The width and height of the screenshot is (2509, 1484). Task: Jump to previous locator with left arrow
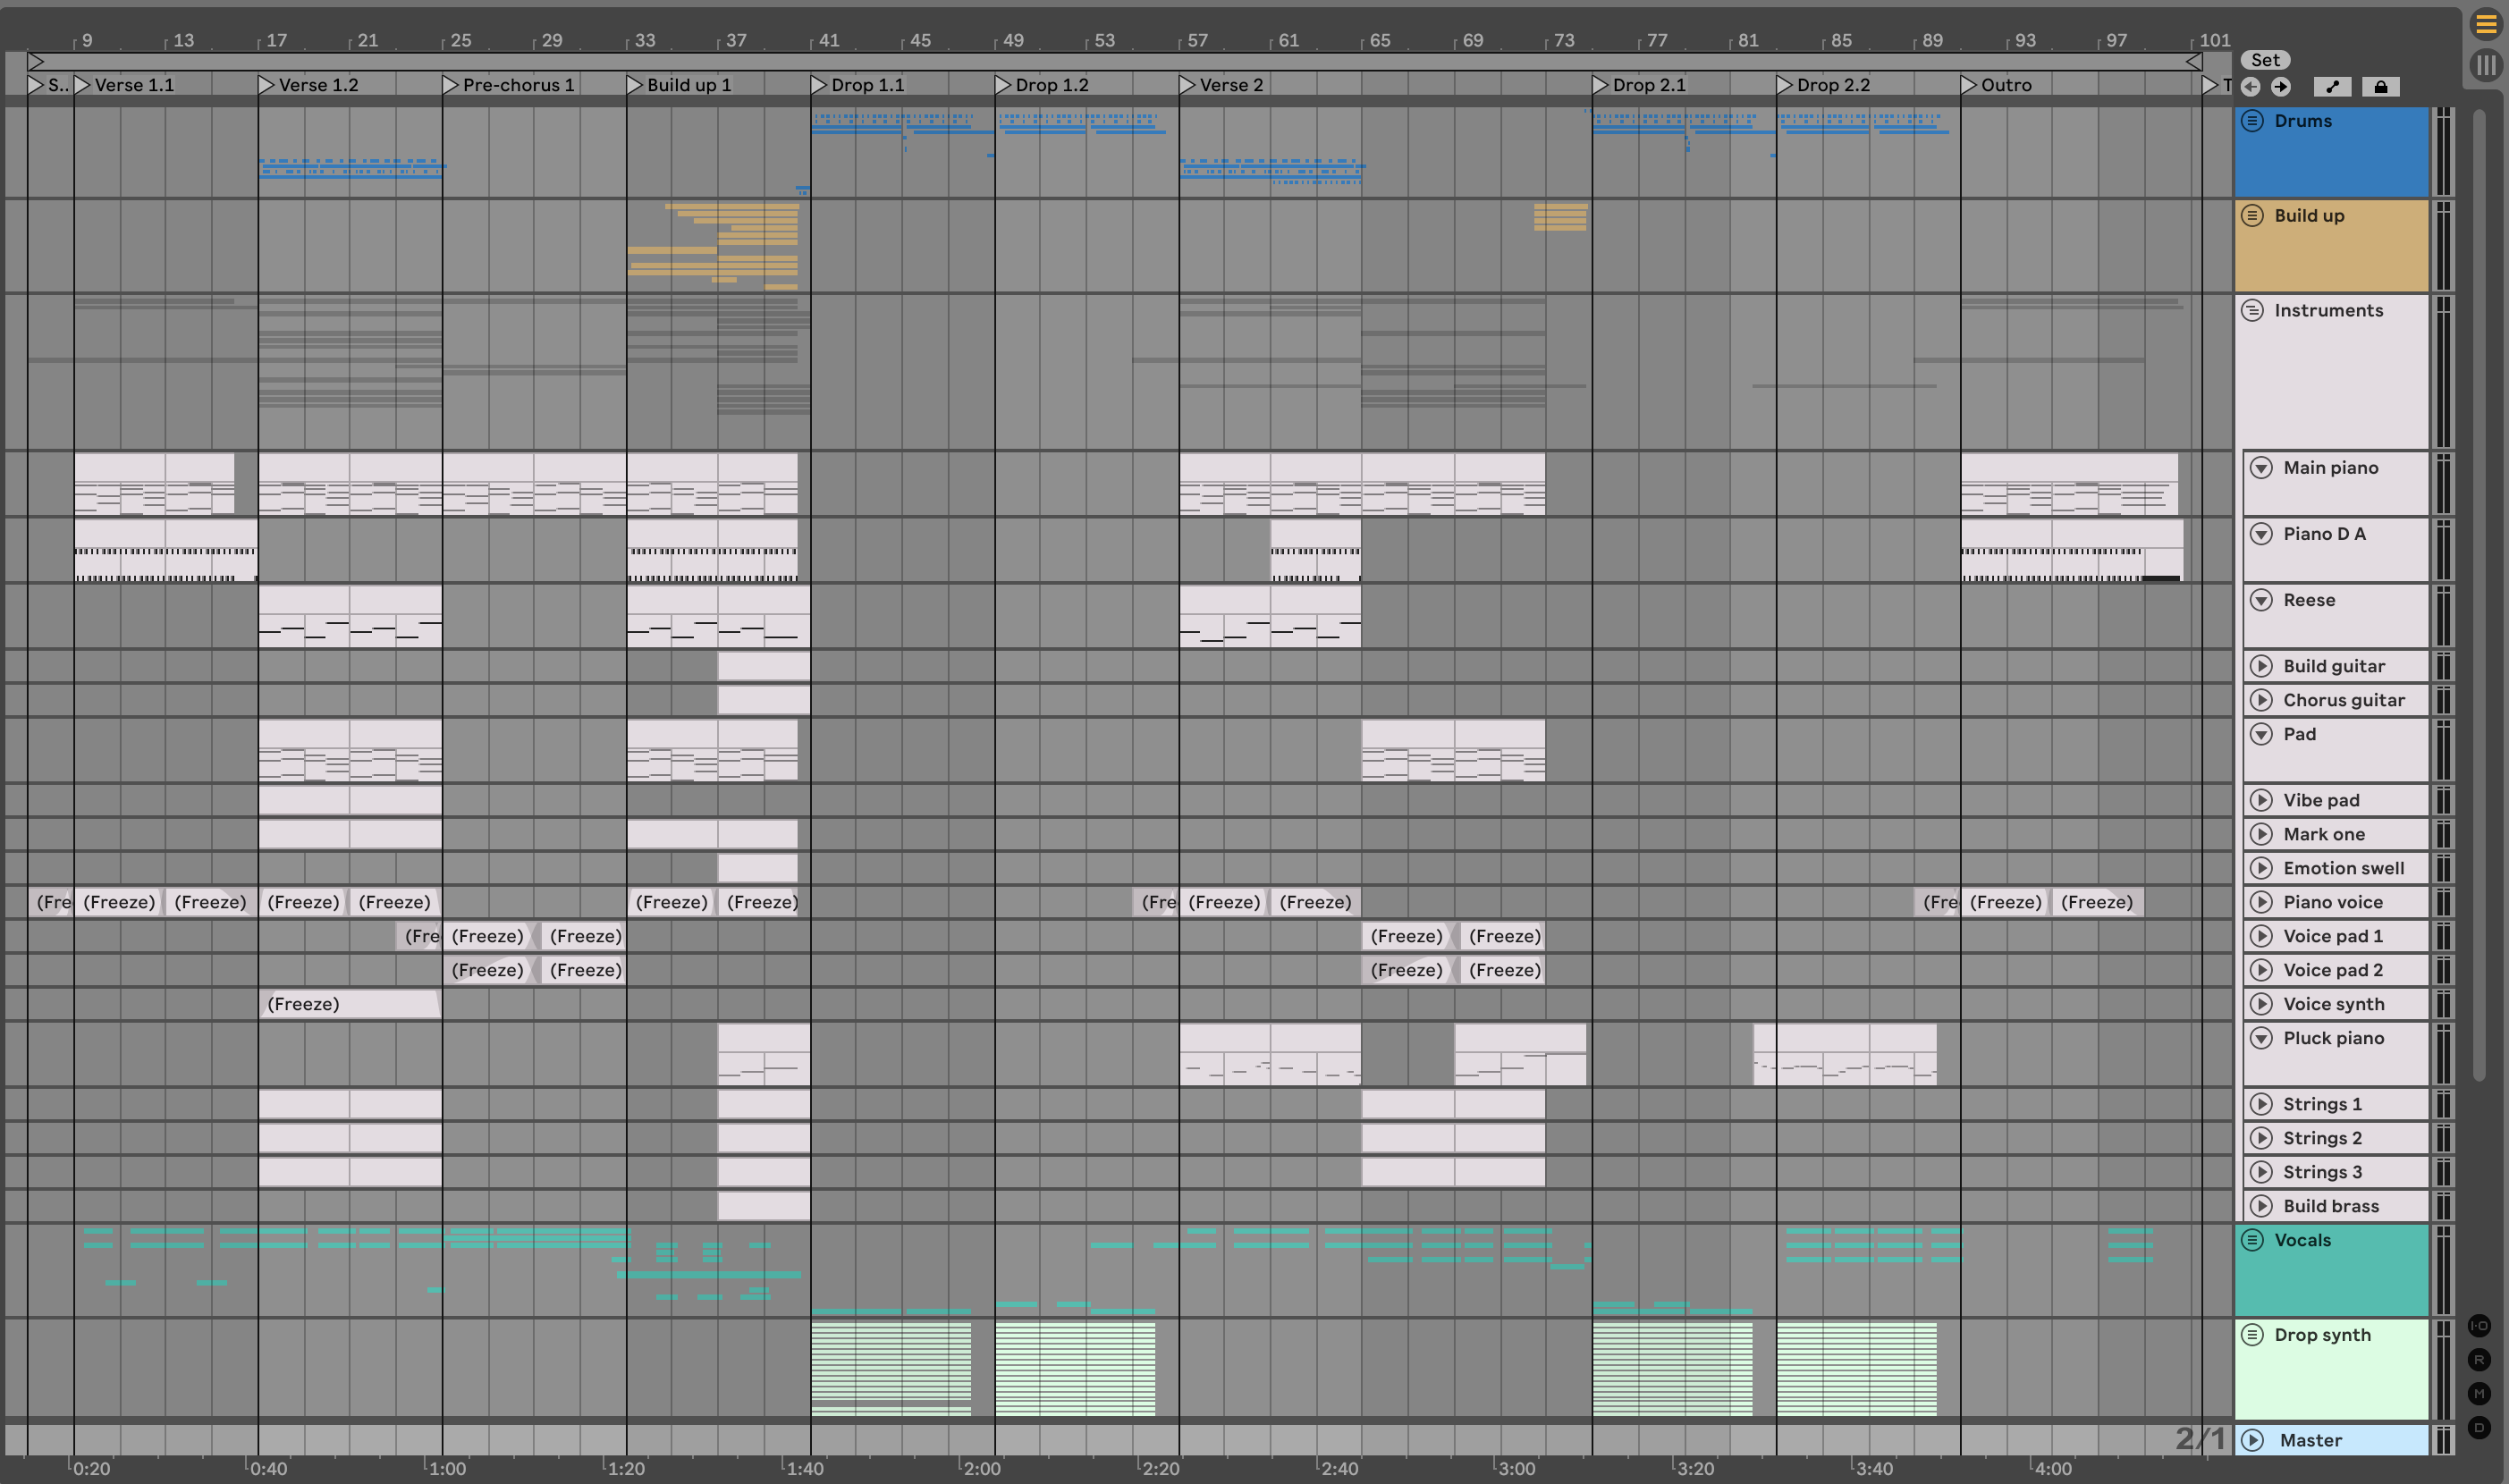pyautogui.click(x=2250, y=87)
